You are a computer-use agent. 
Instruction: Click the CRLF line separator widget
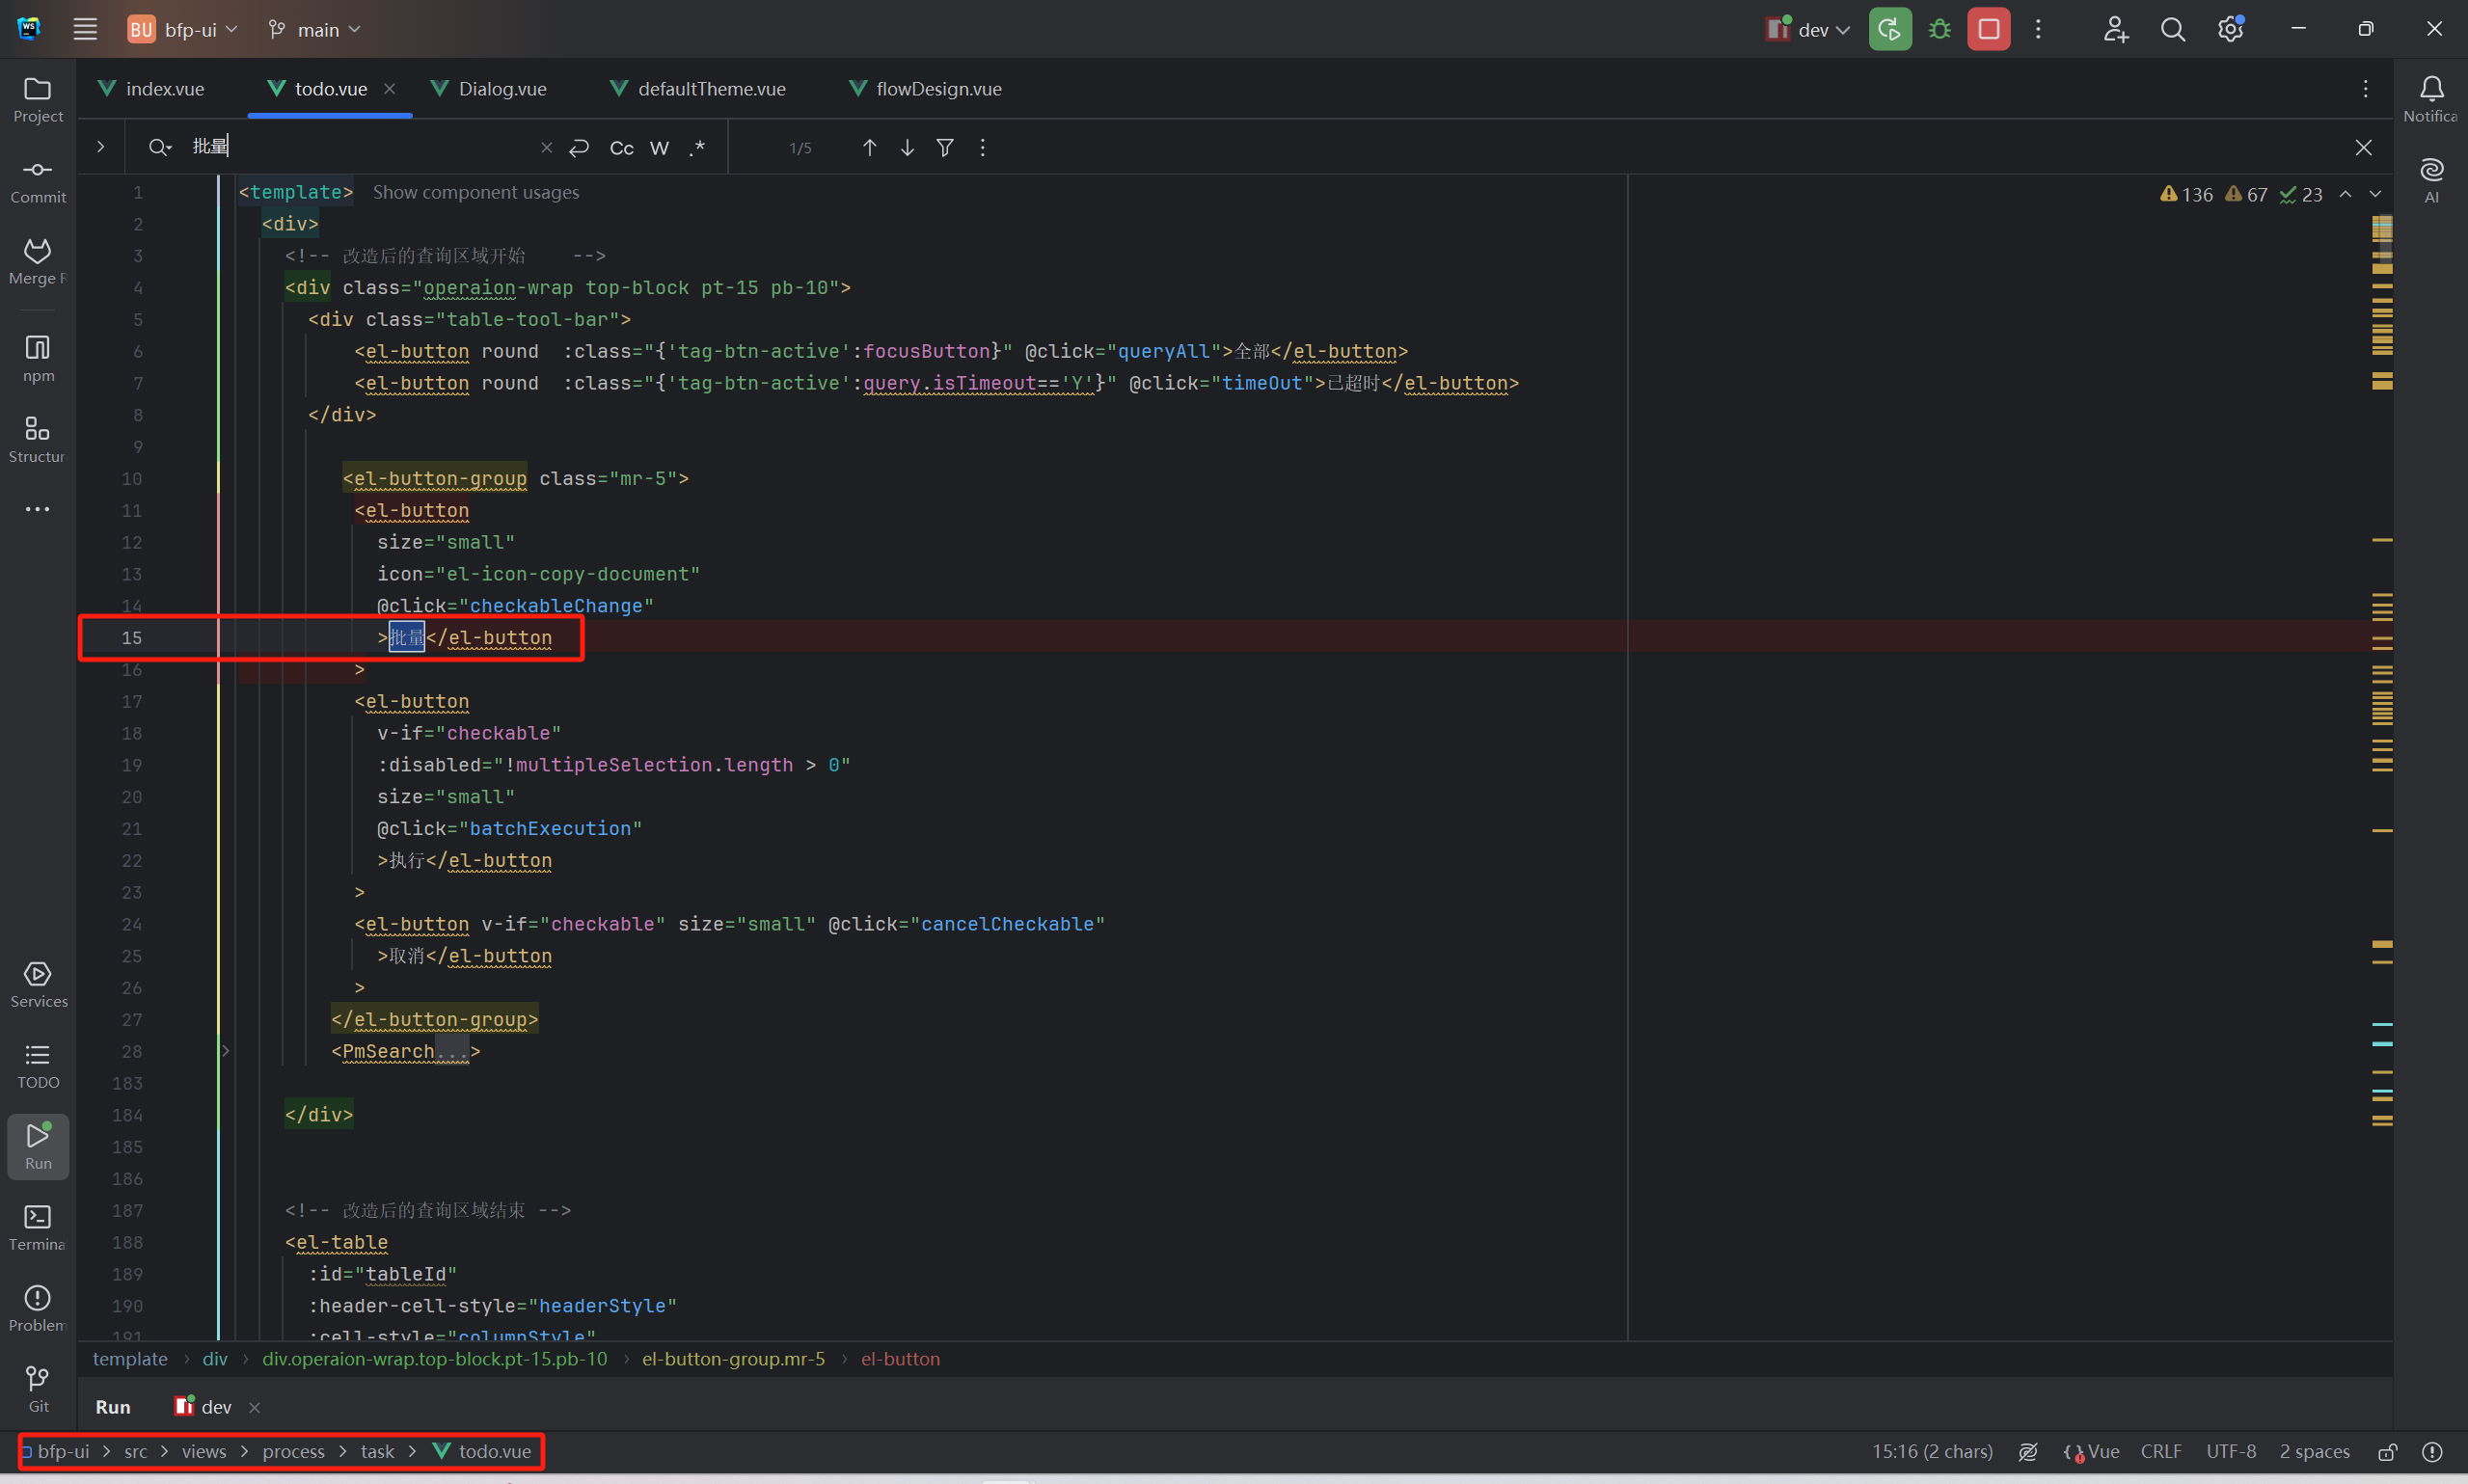click(2160, 1451)
